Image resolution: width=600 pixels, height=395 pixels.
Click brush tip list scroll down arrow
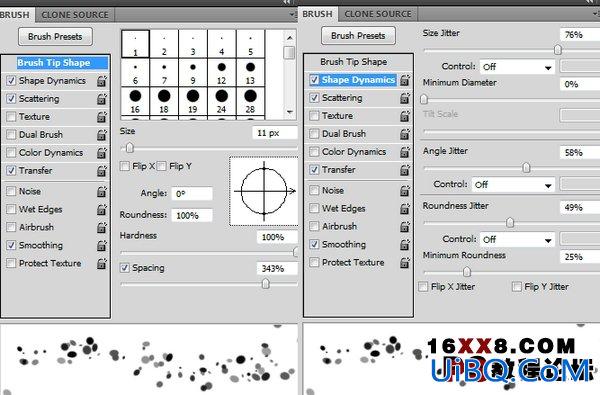[290, 112]
